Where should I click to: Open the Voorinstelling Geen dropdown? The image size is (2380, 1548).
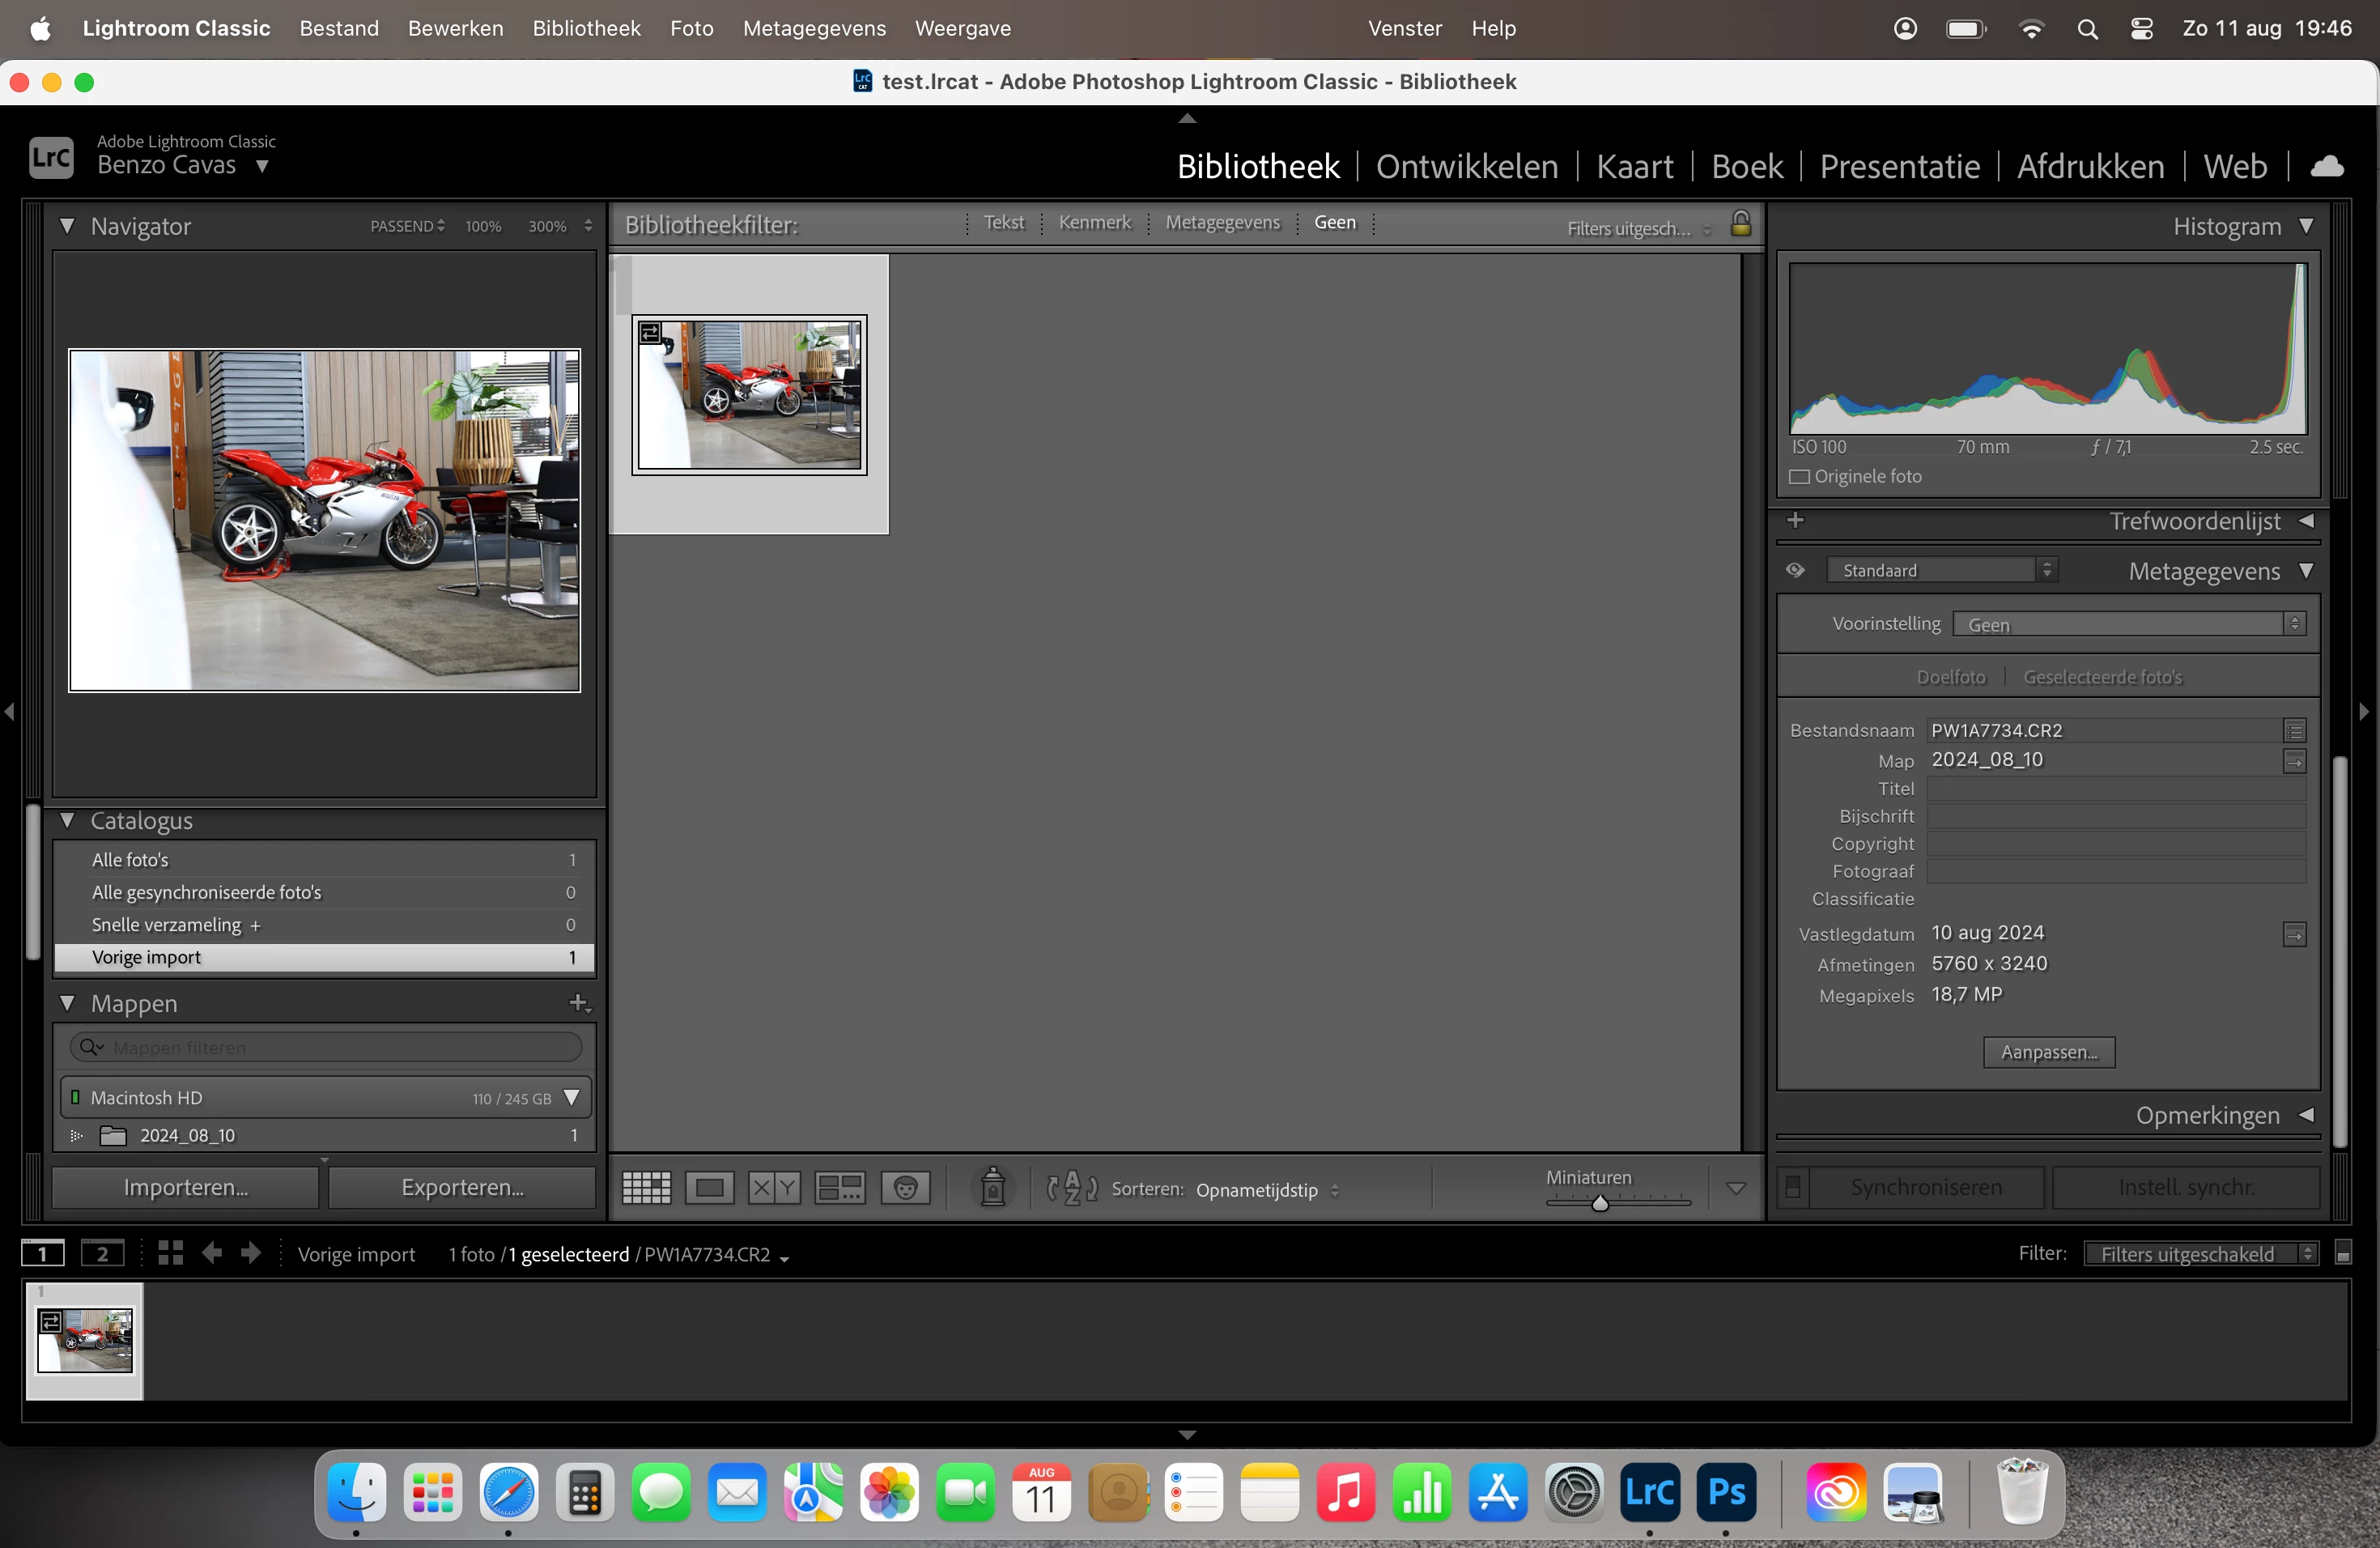tap(2128, 624)
